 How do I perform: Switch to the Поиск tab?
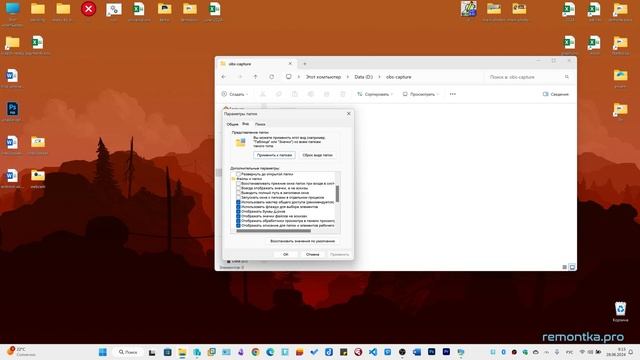pyautogui.click(x=260, y=124)
